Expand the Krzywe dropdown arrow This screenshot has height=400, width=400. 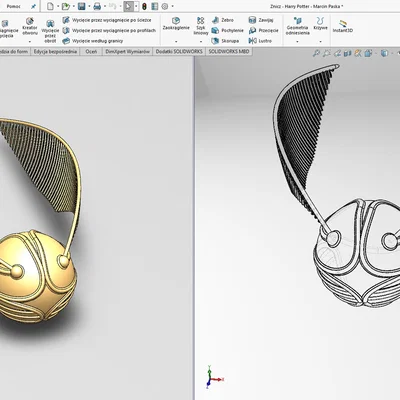(x=320, y=42)
